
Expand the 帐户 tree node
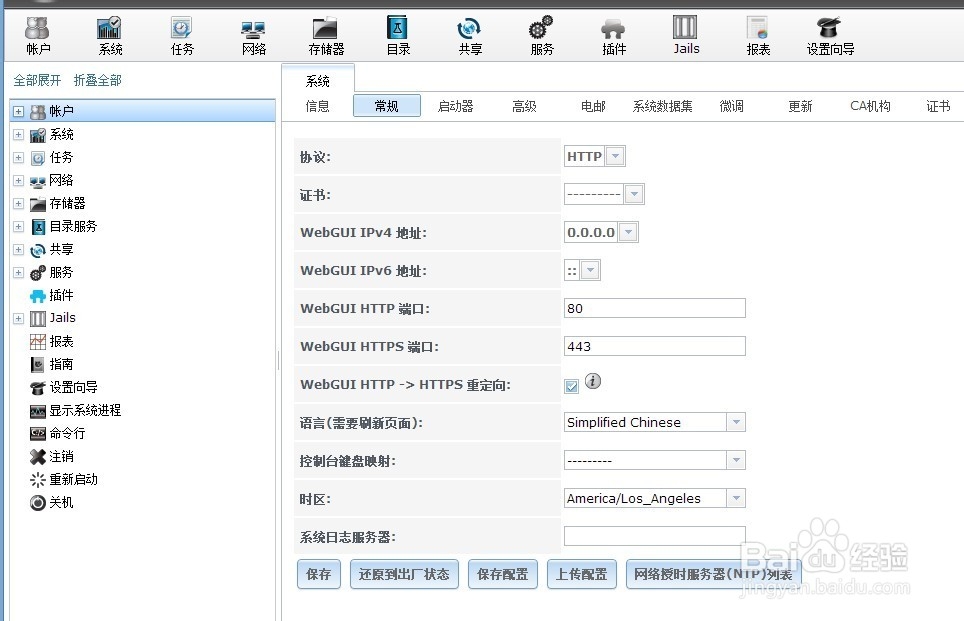(x=18, y=112)
